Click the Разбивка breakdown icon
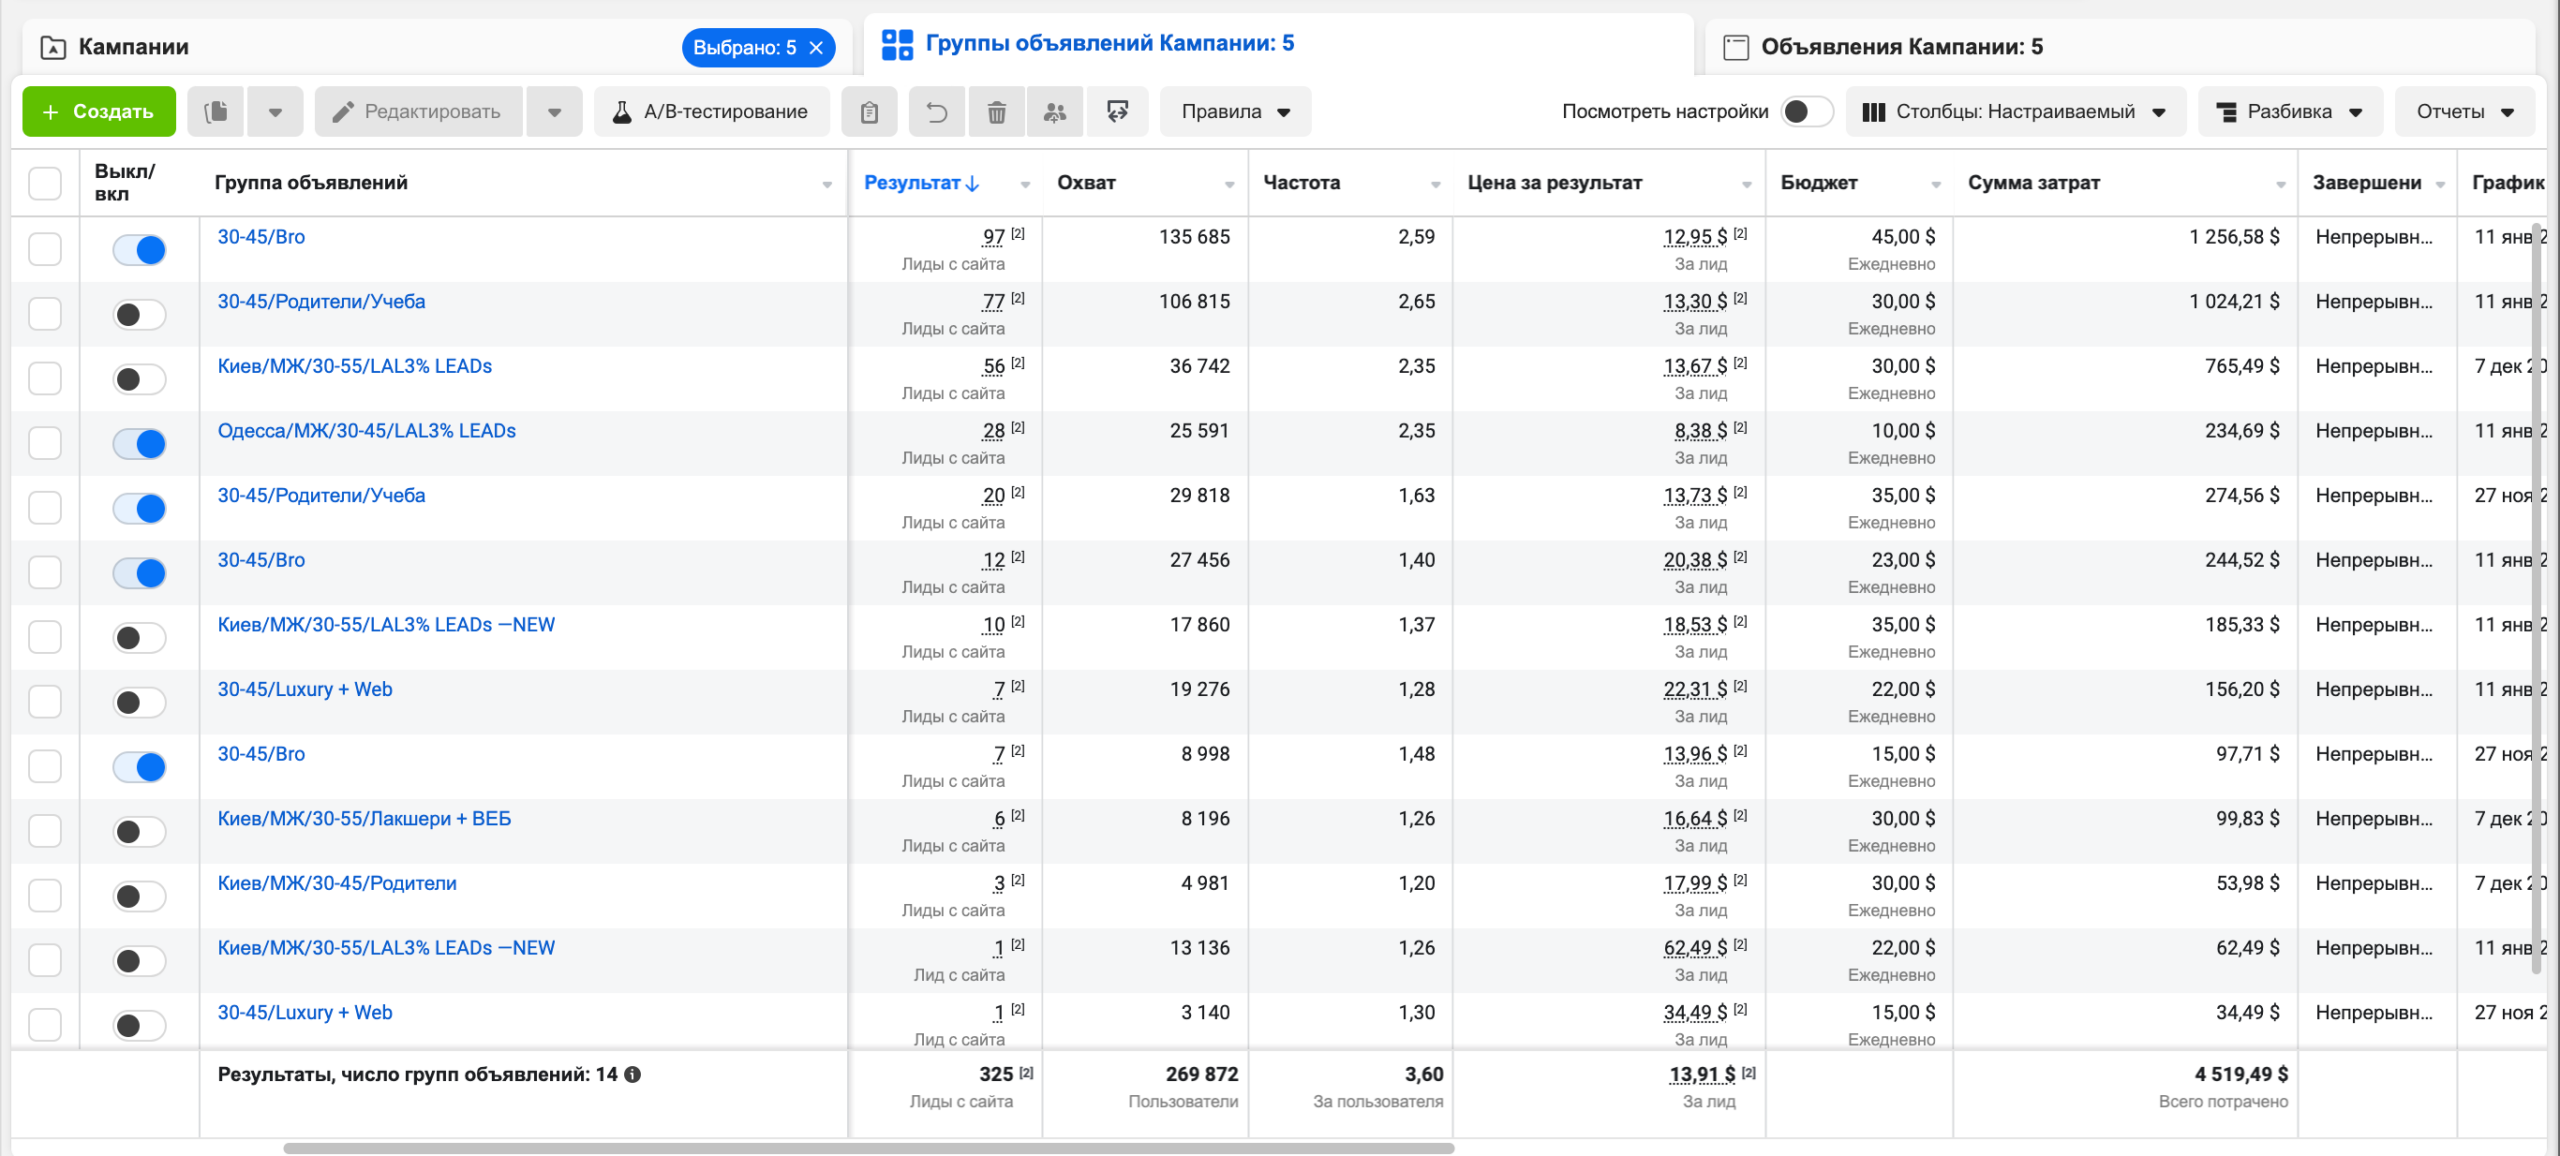Viewport: 2560px width, 1156px height. click(x=2227, y=112)
